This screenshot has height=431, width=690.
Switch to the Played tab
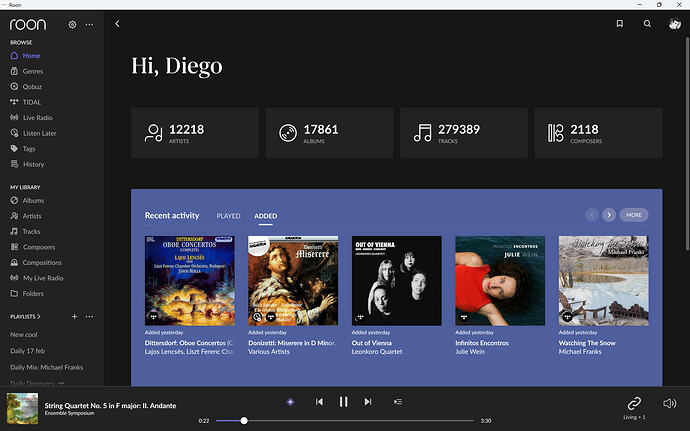point(228,216)
